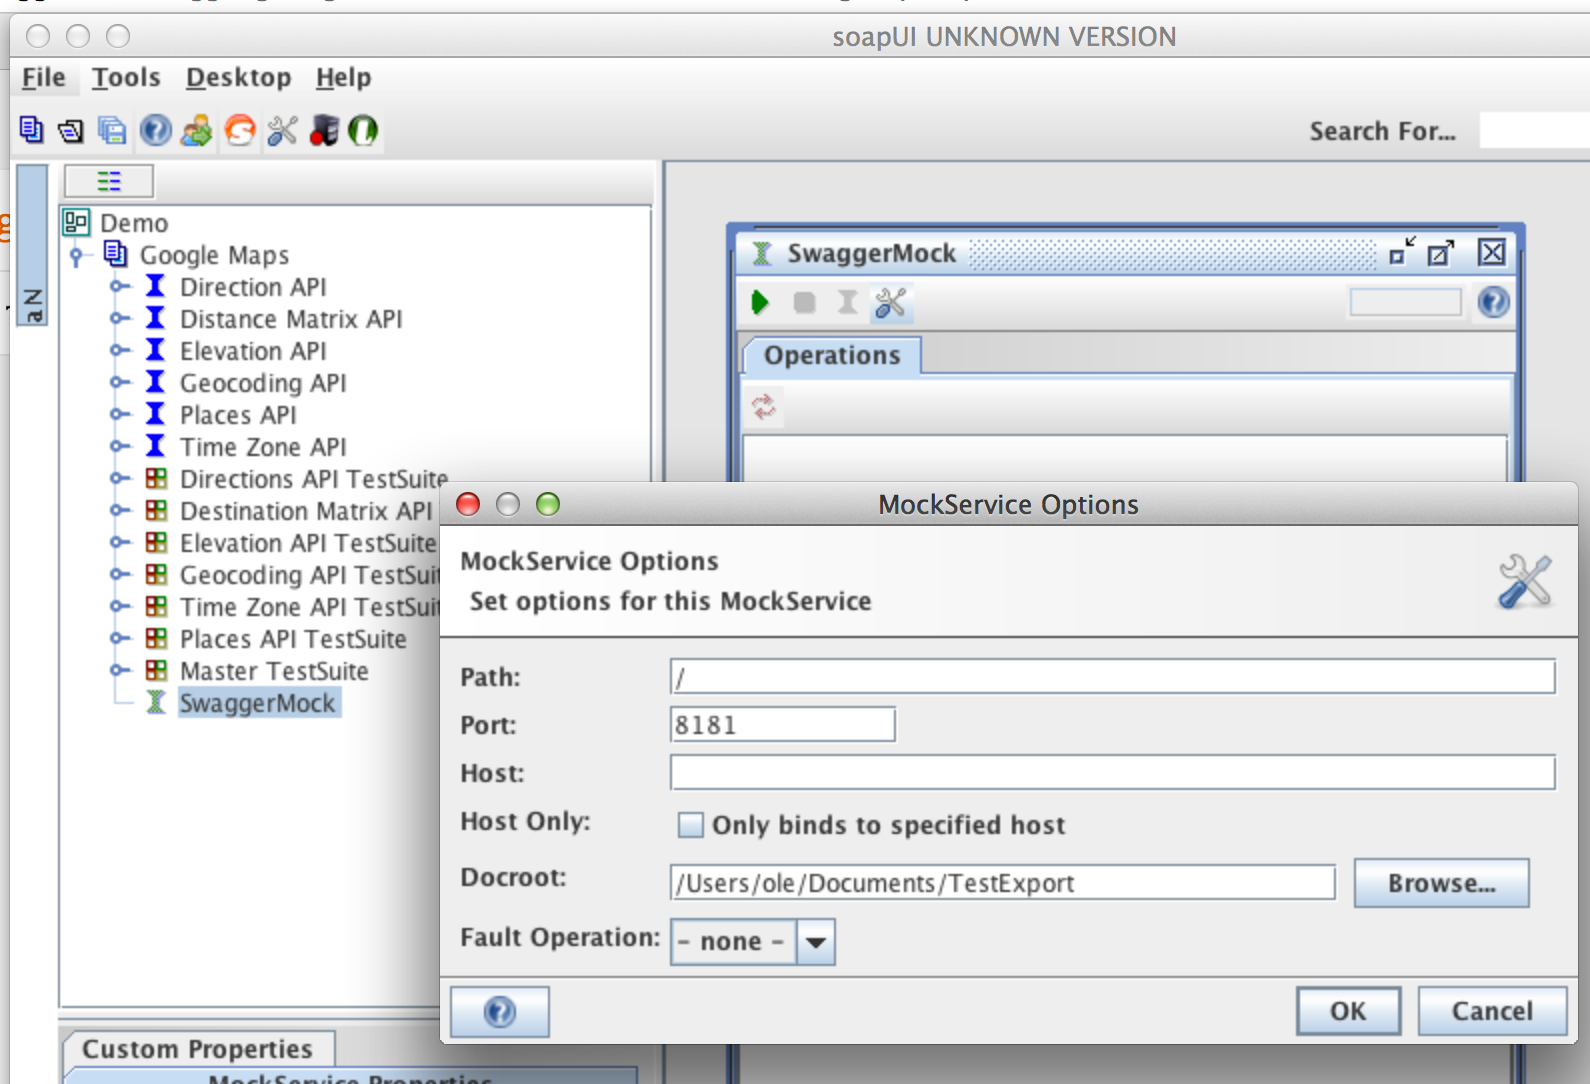Screen dimensions: 1590x1084
Task: Click the empty Host input field
Action: pos(1112,773)
